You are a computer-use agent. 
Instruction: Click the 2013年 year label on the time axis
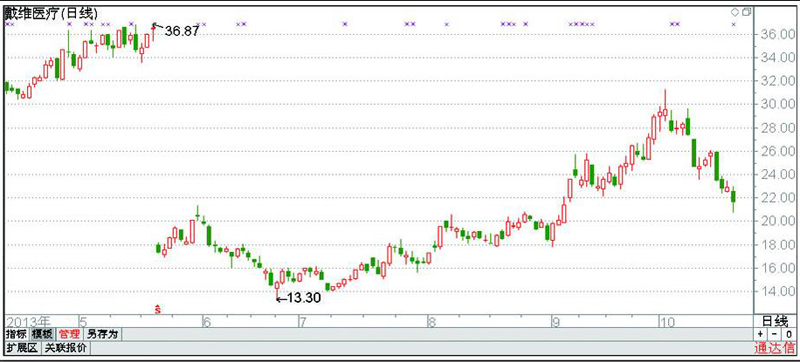(x=28, y=322)
